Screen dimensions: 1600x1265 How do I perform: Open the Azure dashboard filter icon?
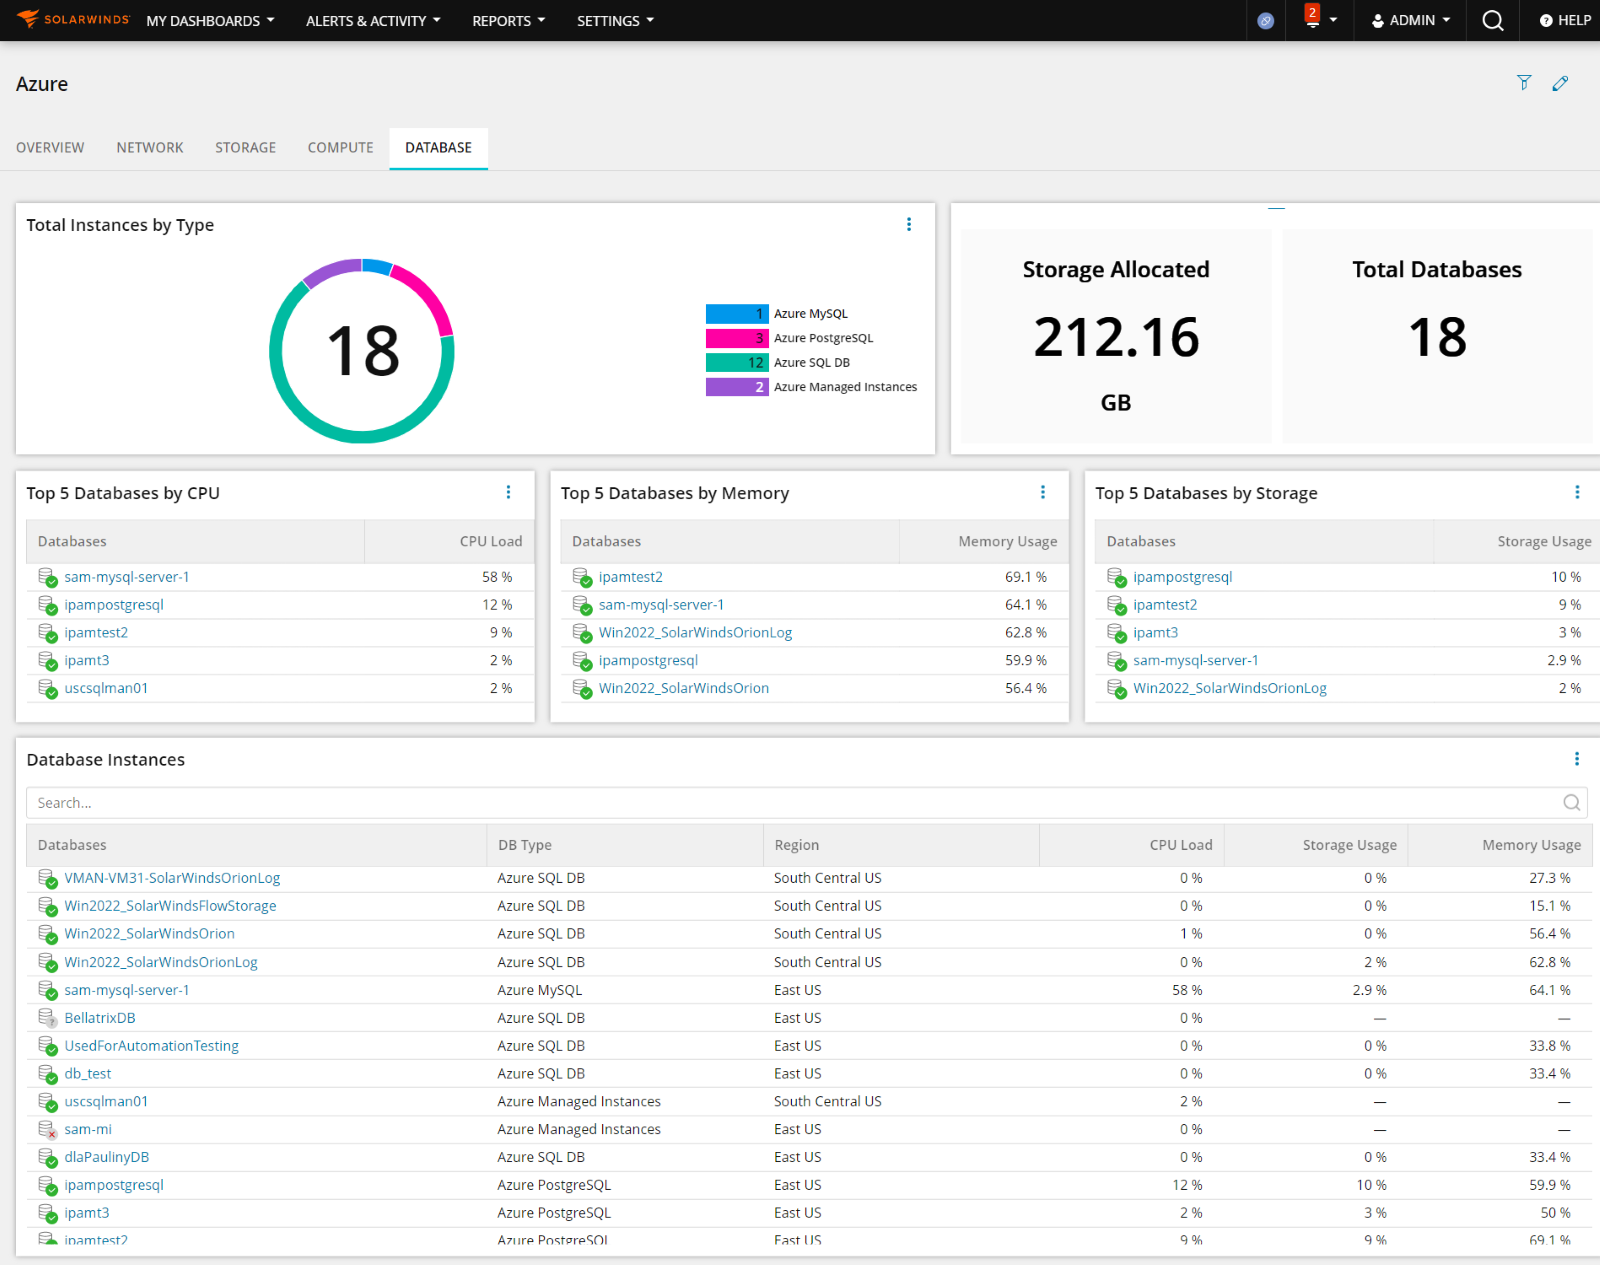pyautogui.click(x=1524, y=83)
